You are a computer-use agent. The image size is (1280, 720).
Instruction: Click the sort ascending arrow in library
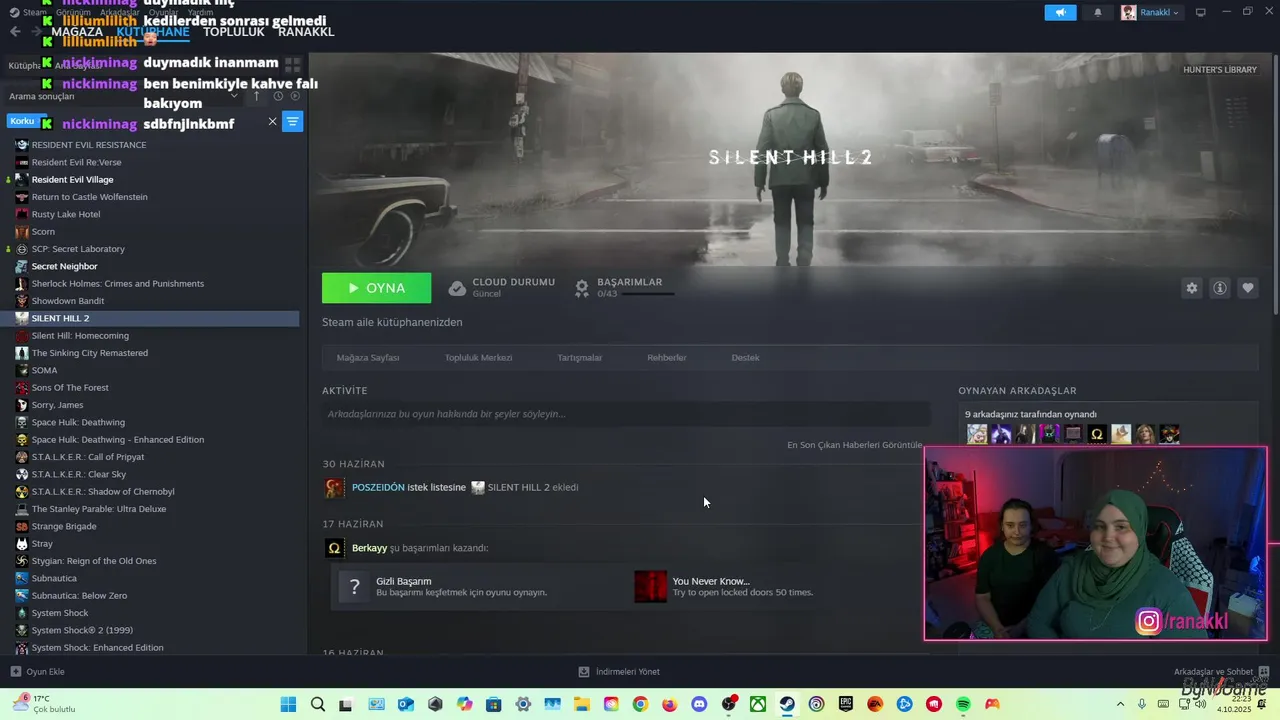click(x=256, y=96)
